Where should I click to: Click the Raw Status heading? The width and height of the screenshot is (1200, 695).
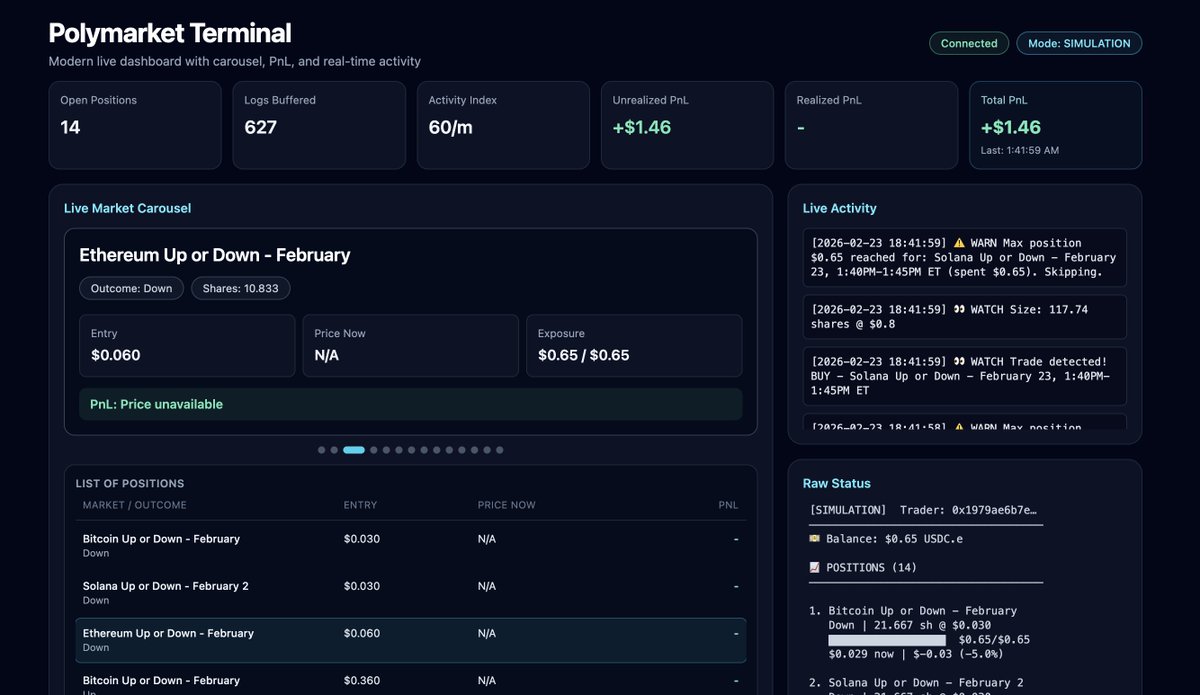837,483
